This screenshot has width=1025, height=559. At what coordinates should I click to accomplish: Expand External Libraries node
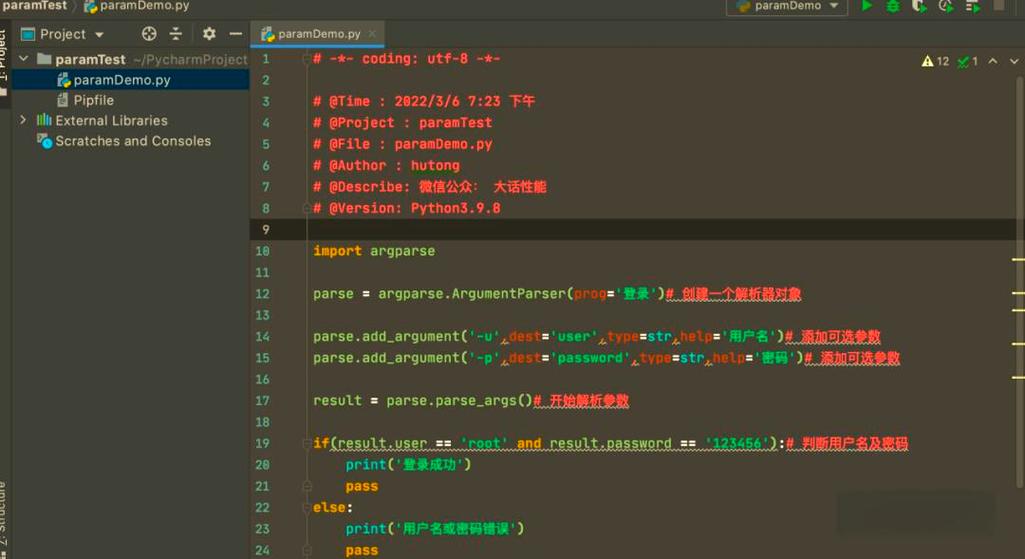click(x=24, y=120)
